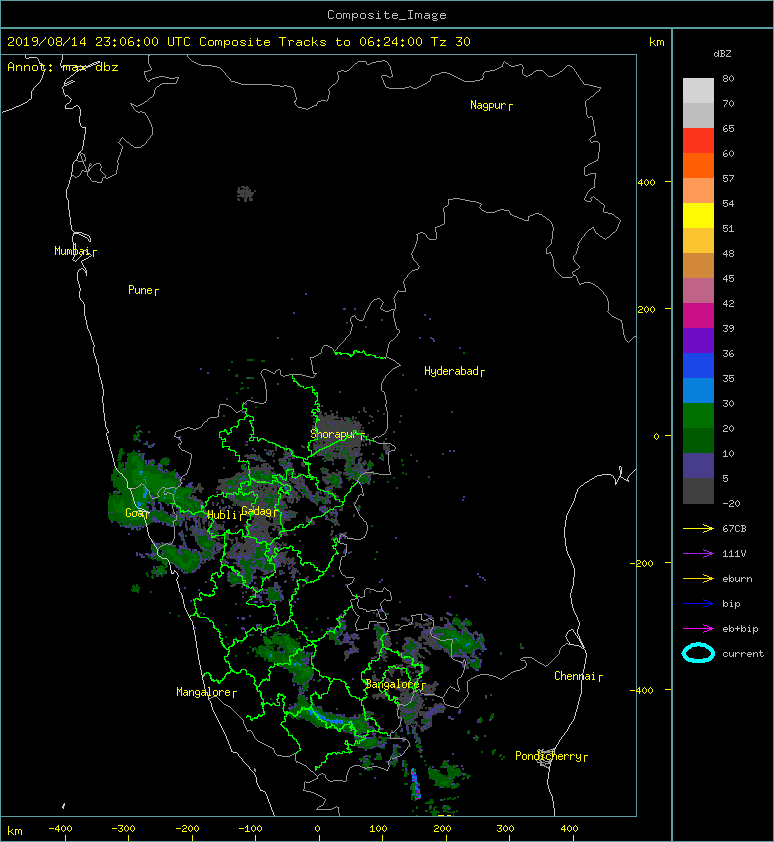The width and height of the screenshot is (774, 842).
Task: Click the 111V legend label
Action: [x=734, y=553]
